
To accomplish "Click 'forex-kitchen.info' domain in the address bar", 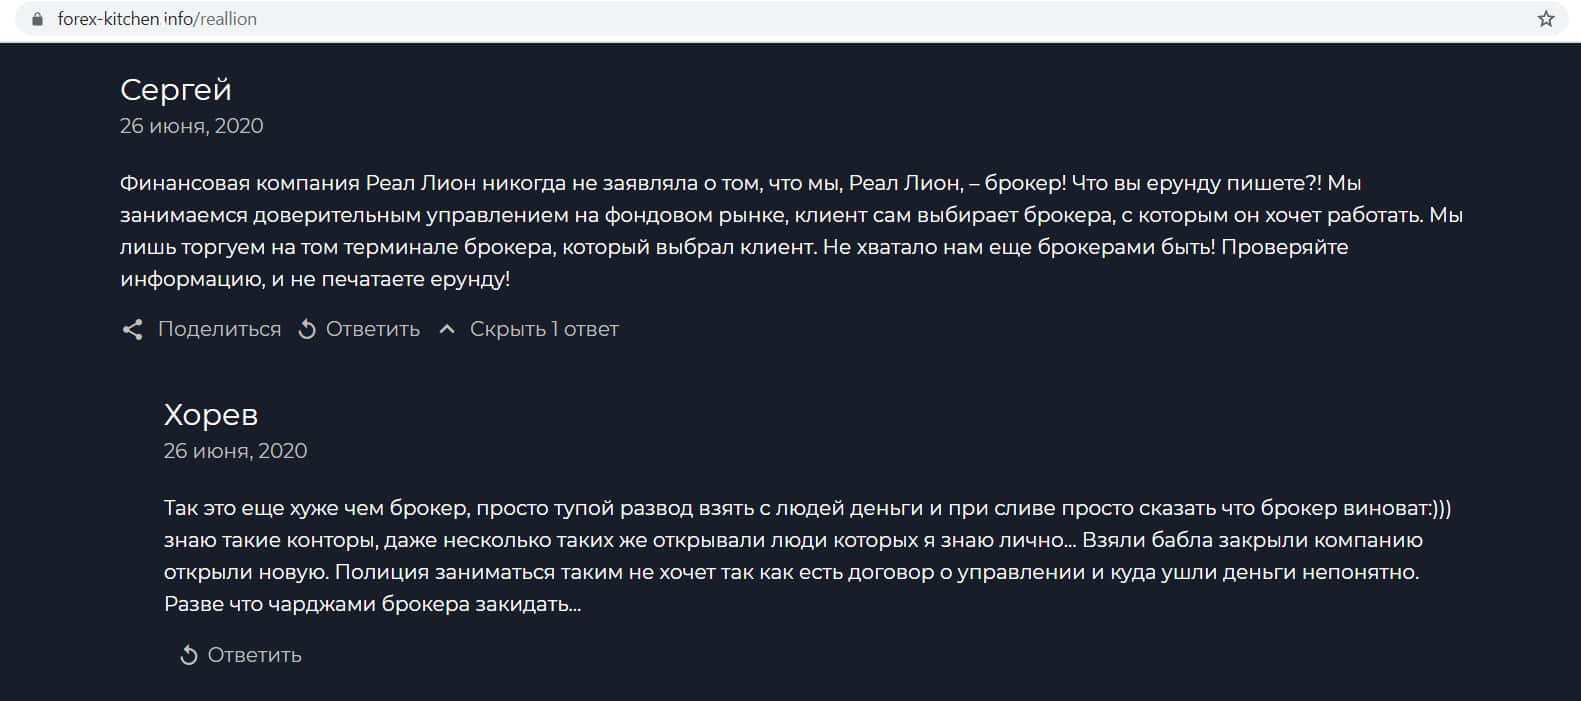I will click(126, 19).
